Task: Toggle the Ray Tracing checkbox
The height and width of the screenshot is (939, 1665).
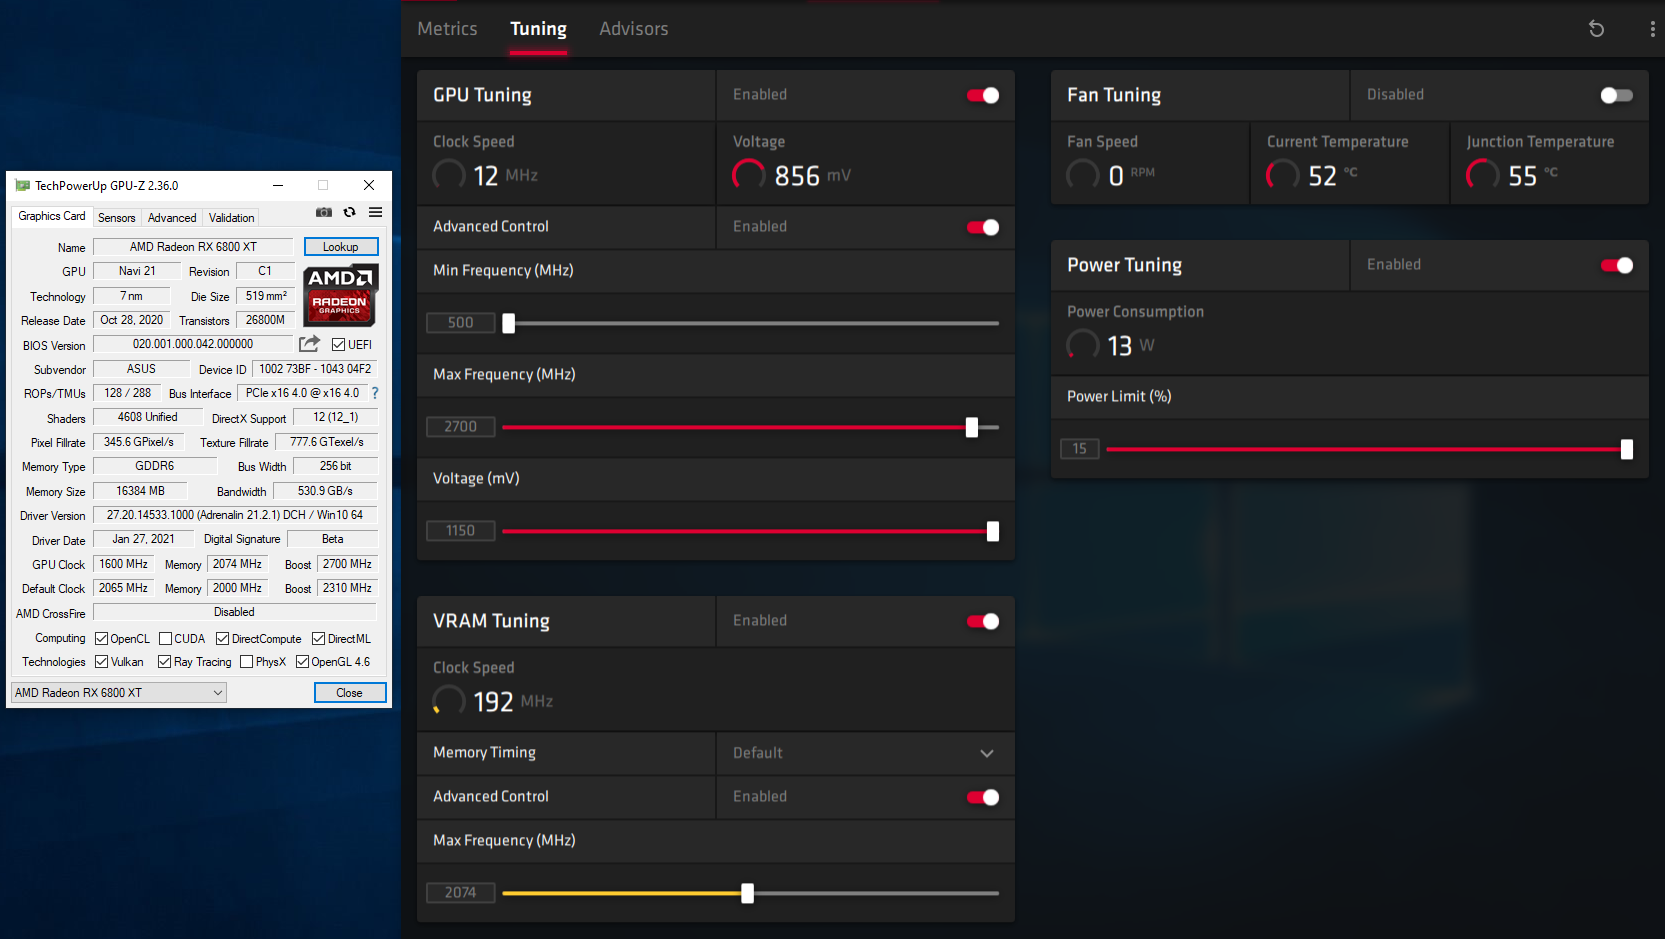Action: click(164, 661)
